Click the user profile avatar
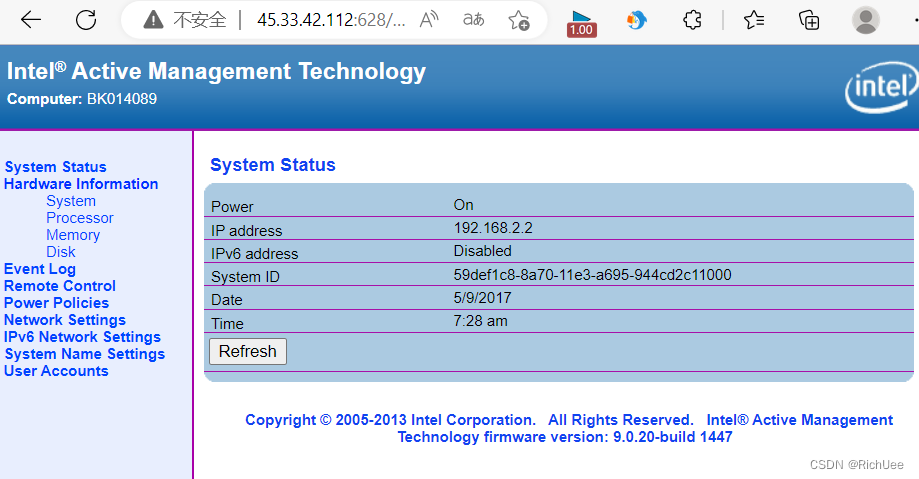 point(866,21)
